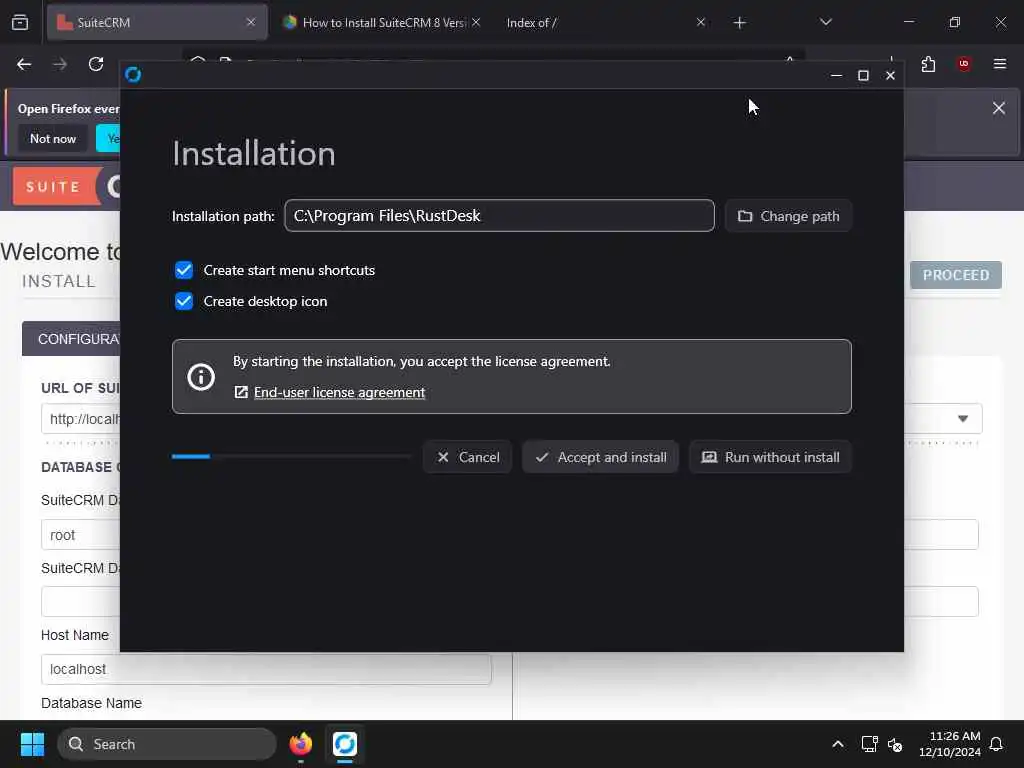1024x768 pixels.
Task: Click Accept and install button
Action: pos(600,457)
